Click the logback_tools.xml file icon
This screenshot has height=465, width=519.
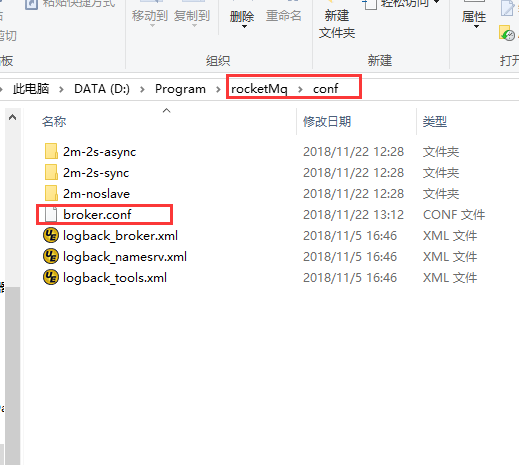pos(51,277)
